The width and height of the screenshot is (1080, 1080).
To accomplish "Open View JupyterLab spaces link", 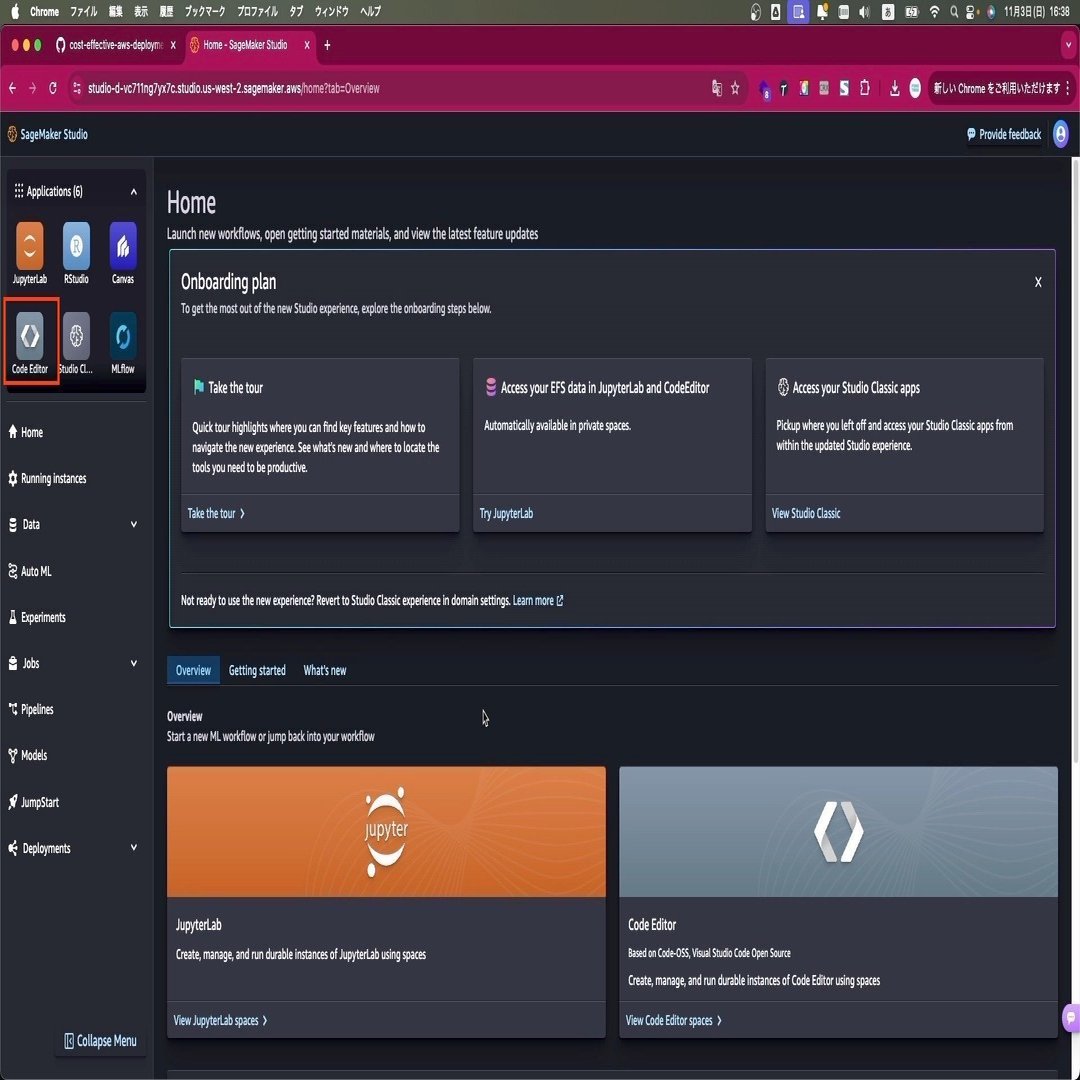I will (220, 1020).
